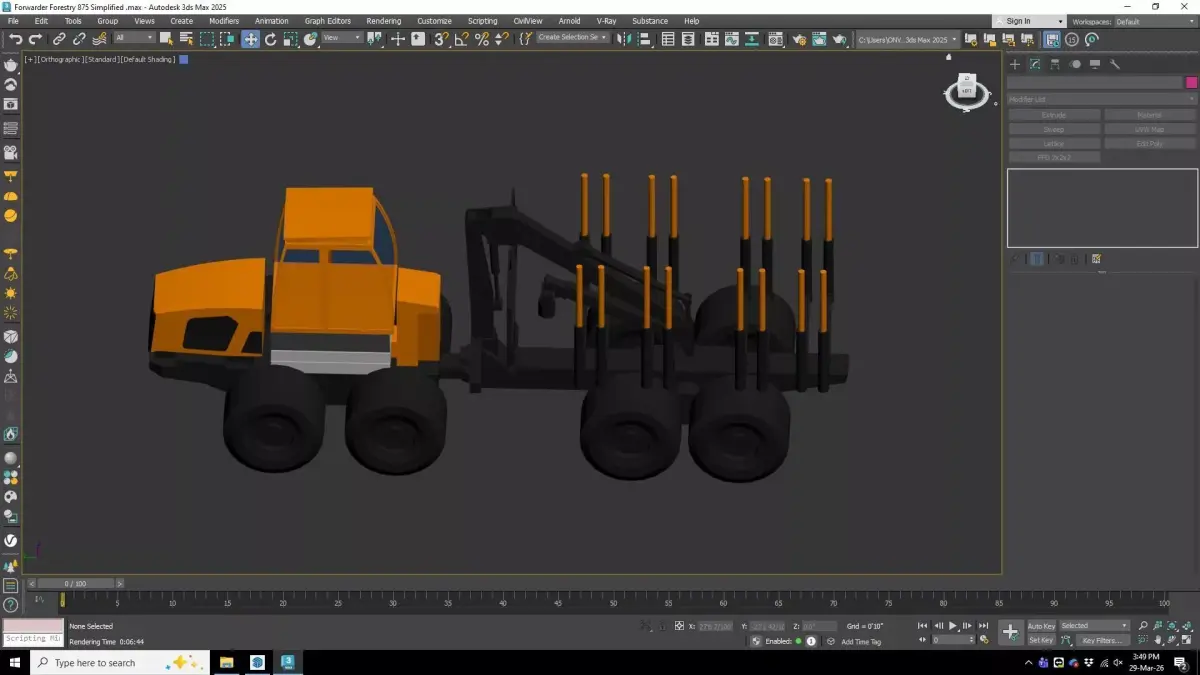The height and width of the screenshot is (675, 1200).
Task: Click the current frame number field
Action: [x=954, y=640]
